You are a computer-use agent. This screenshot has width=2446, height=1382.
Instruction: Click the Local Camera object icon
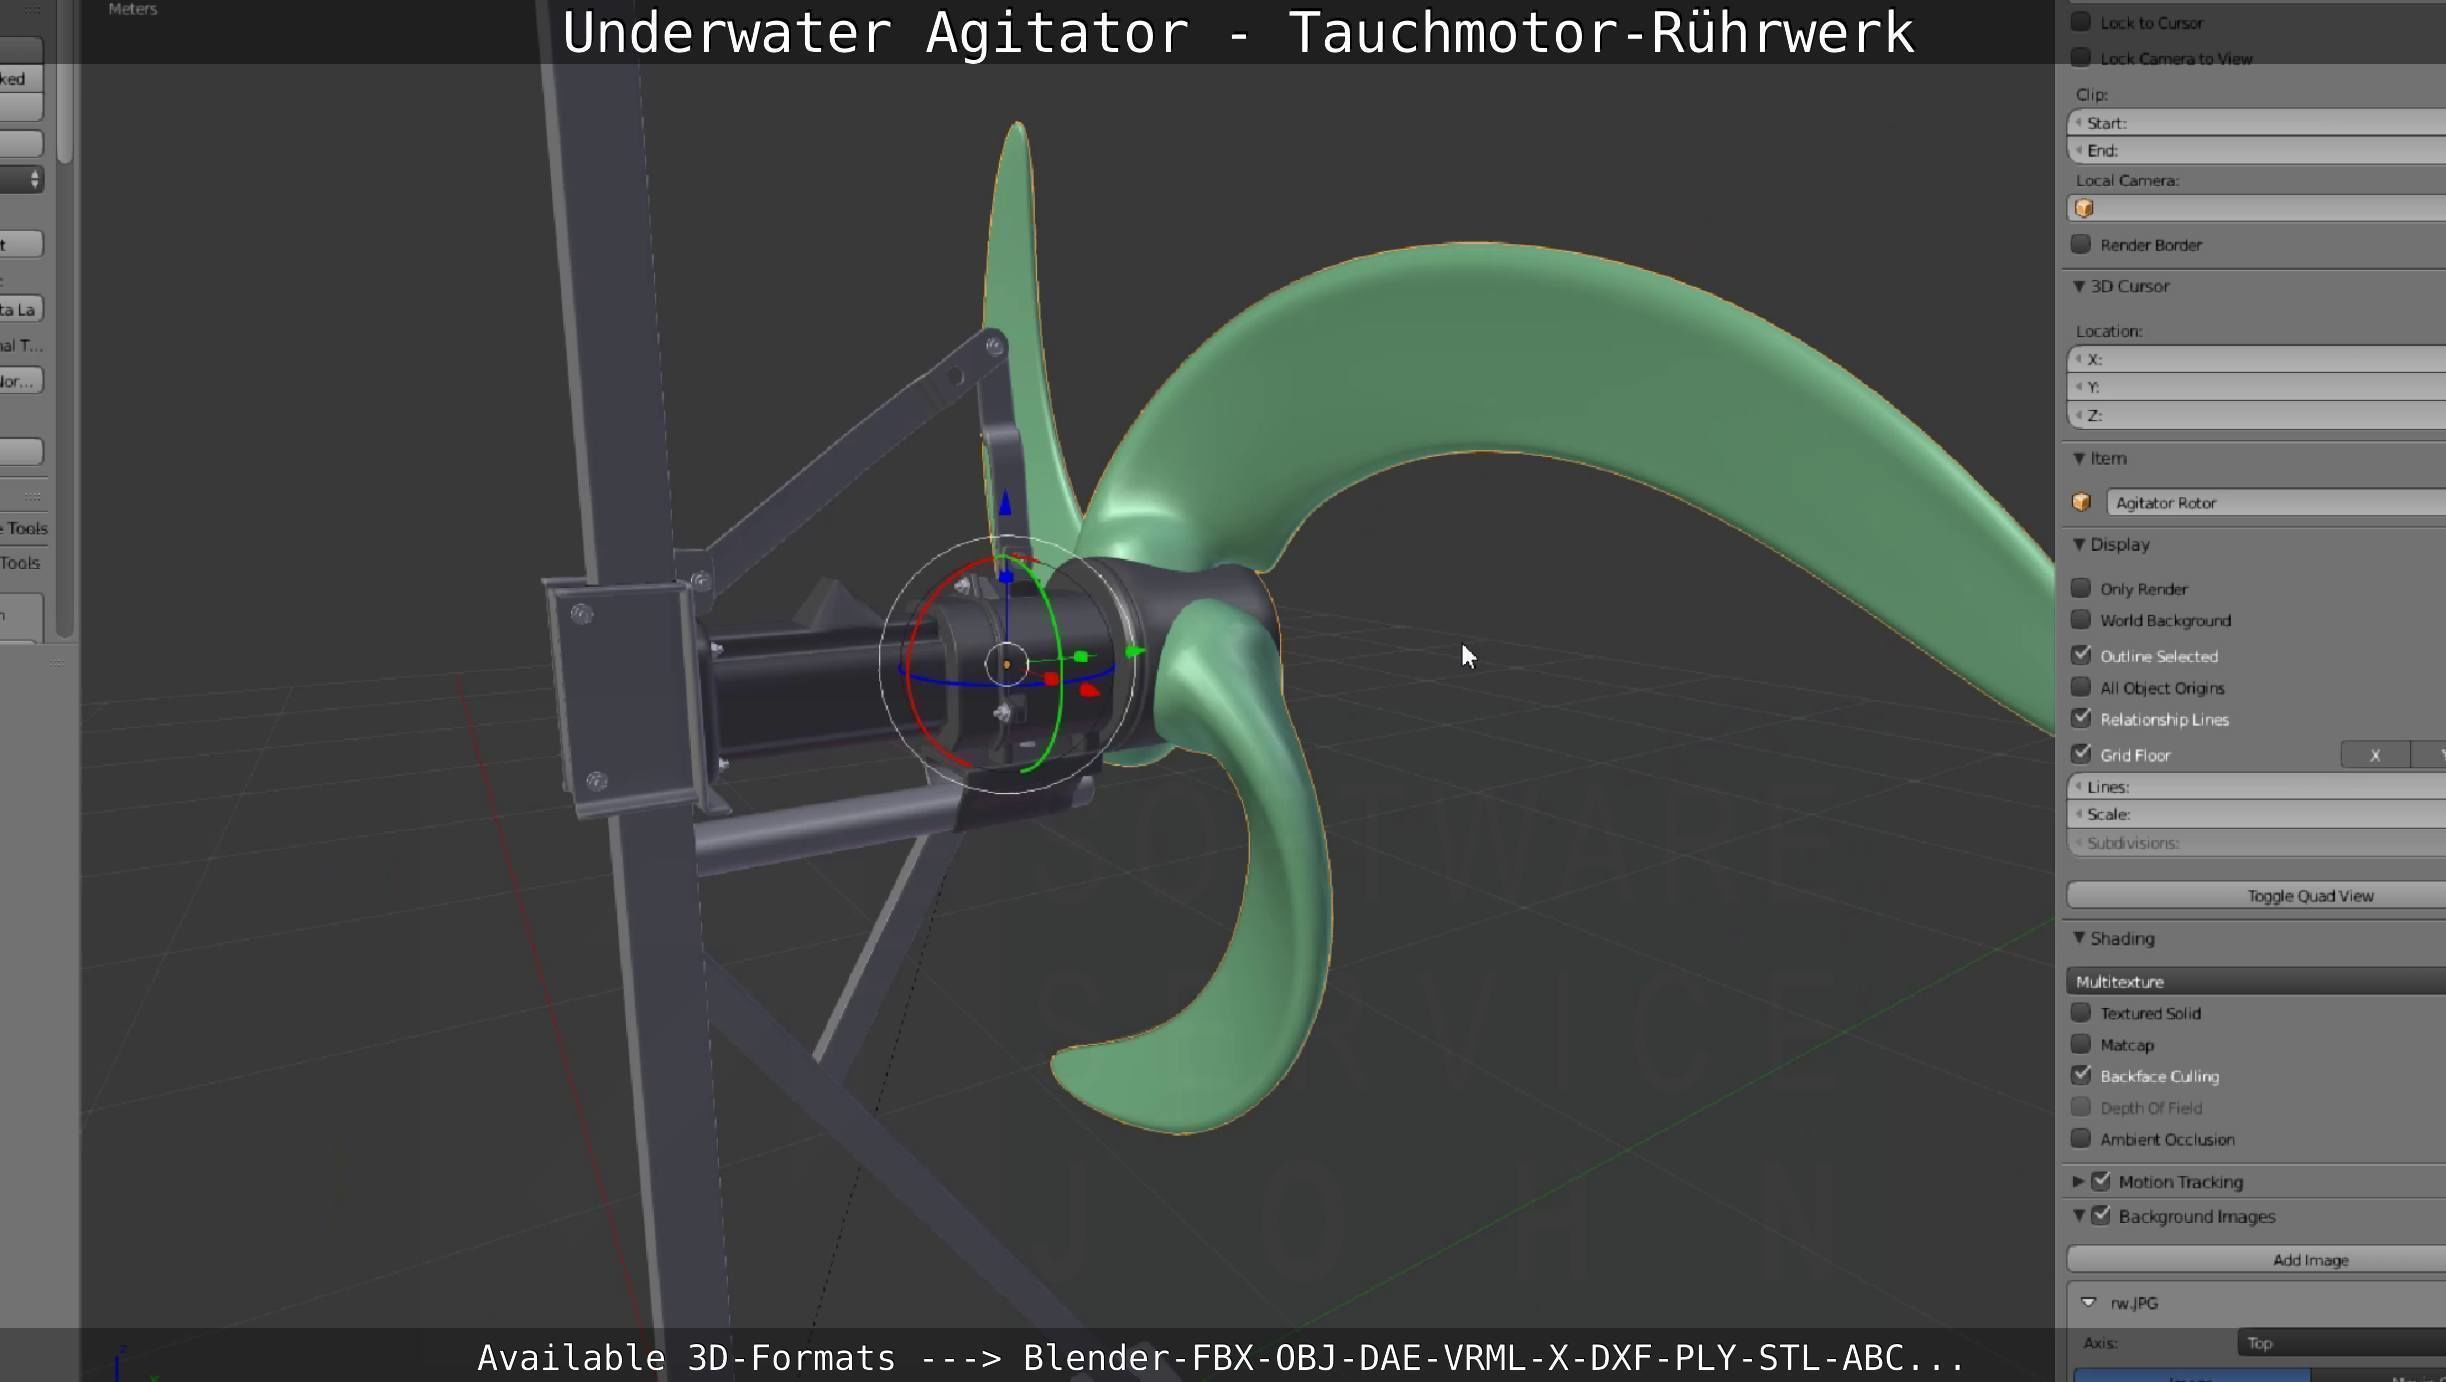tap(2084, 208)
